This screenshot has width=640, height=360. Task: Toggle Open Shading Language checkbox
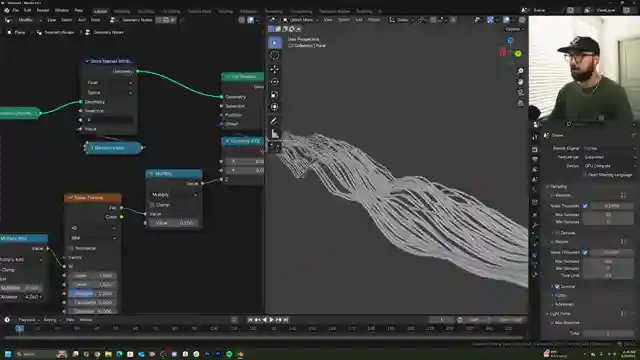coord(585,175)
